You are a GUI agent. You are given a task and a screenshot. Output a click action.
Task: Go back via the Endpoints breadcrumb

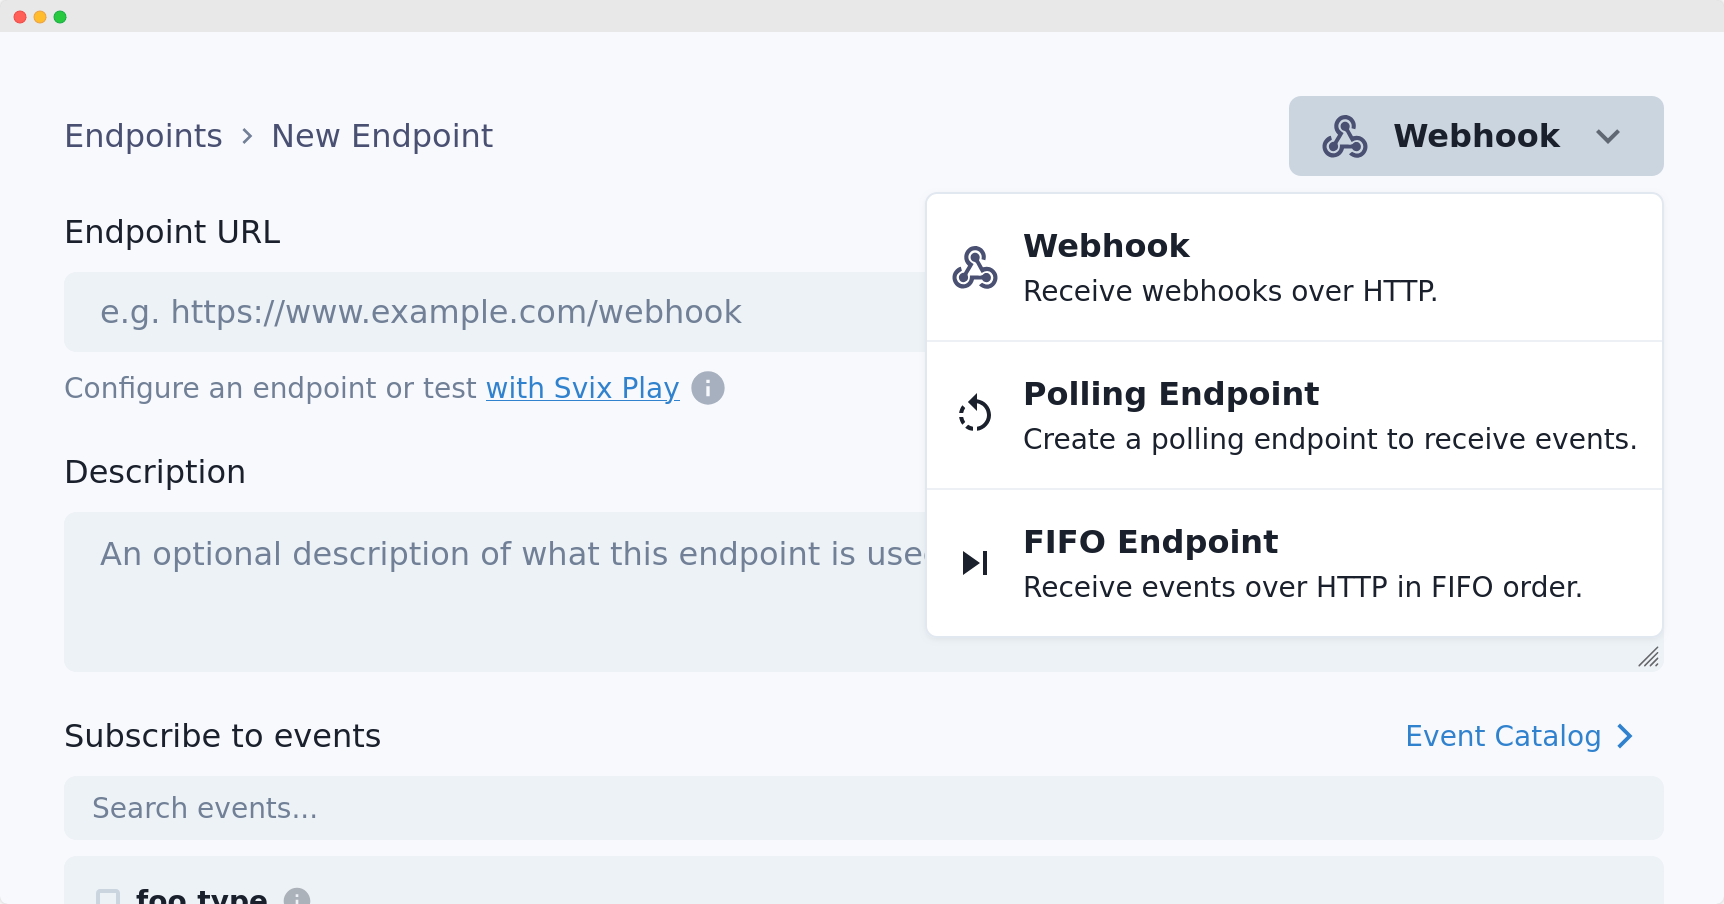pyautogui.click(x=143, y=136)
